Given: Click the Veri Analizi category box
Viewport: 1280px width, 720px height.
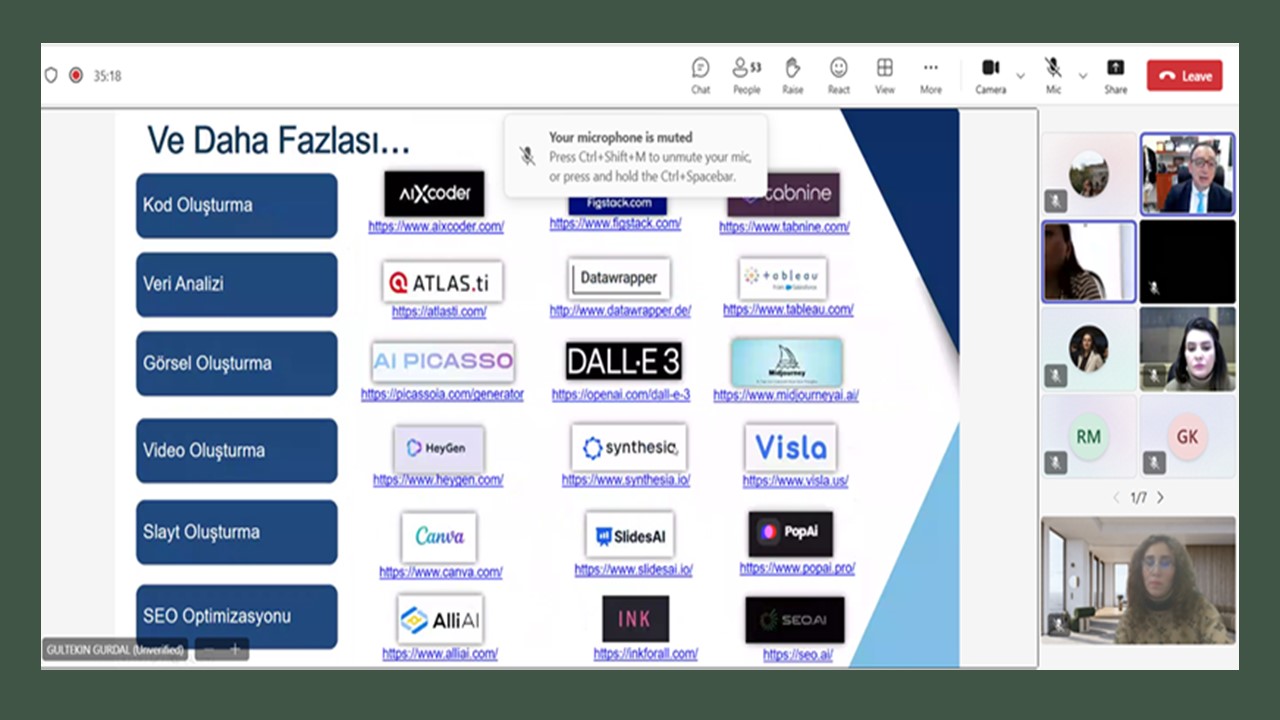Looking at the screenshot, I should (x=237, y=284).
